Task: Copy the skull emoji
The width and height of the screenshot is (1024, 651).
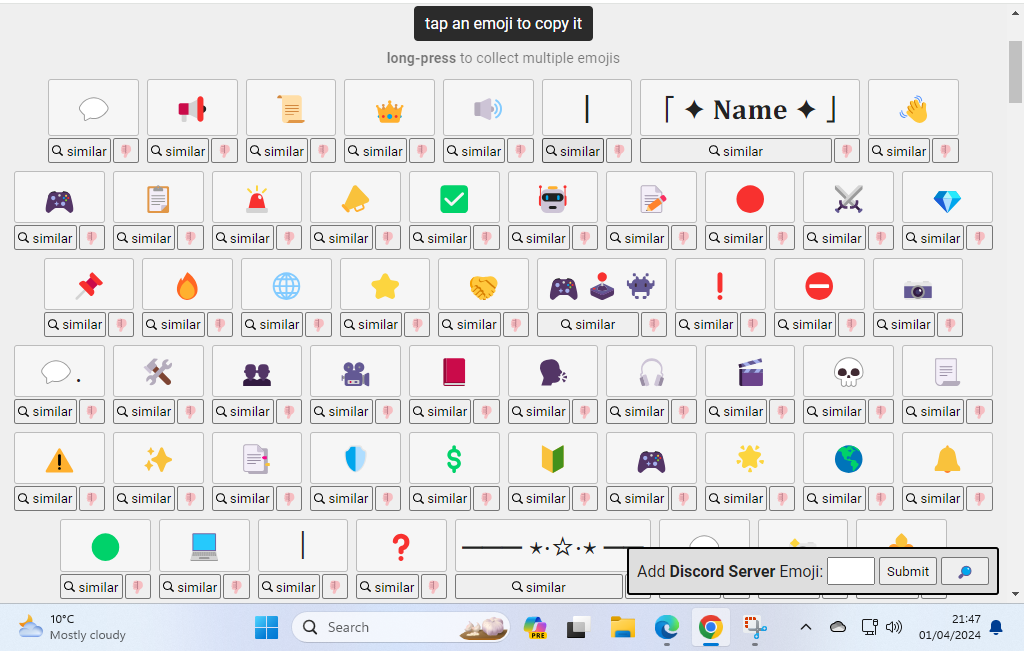Action: [848, 372]
